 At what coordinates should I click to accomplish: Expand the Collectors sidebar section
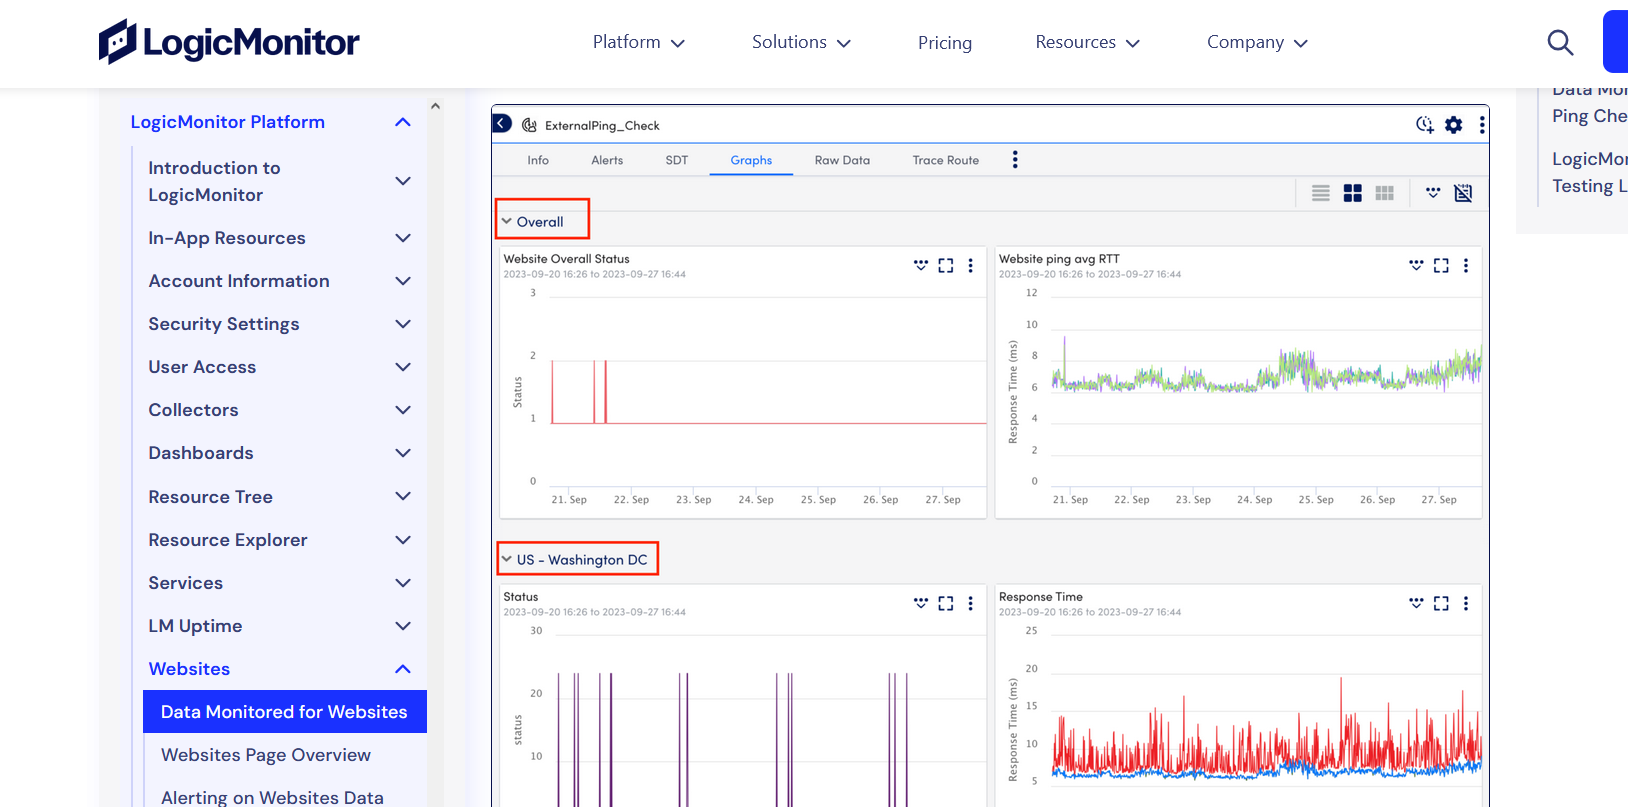(x=403, y=410)
